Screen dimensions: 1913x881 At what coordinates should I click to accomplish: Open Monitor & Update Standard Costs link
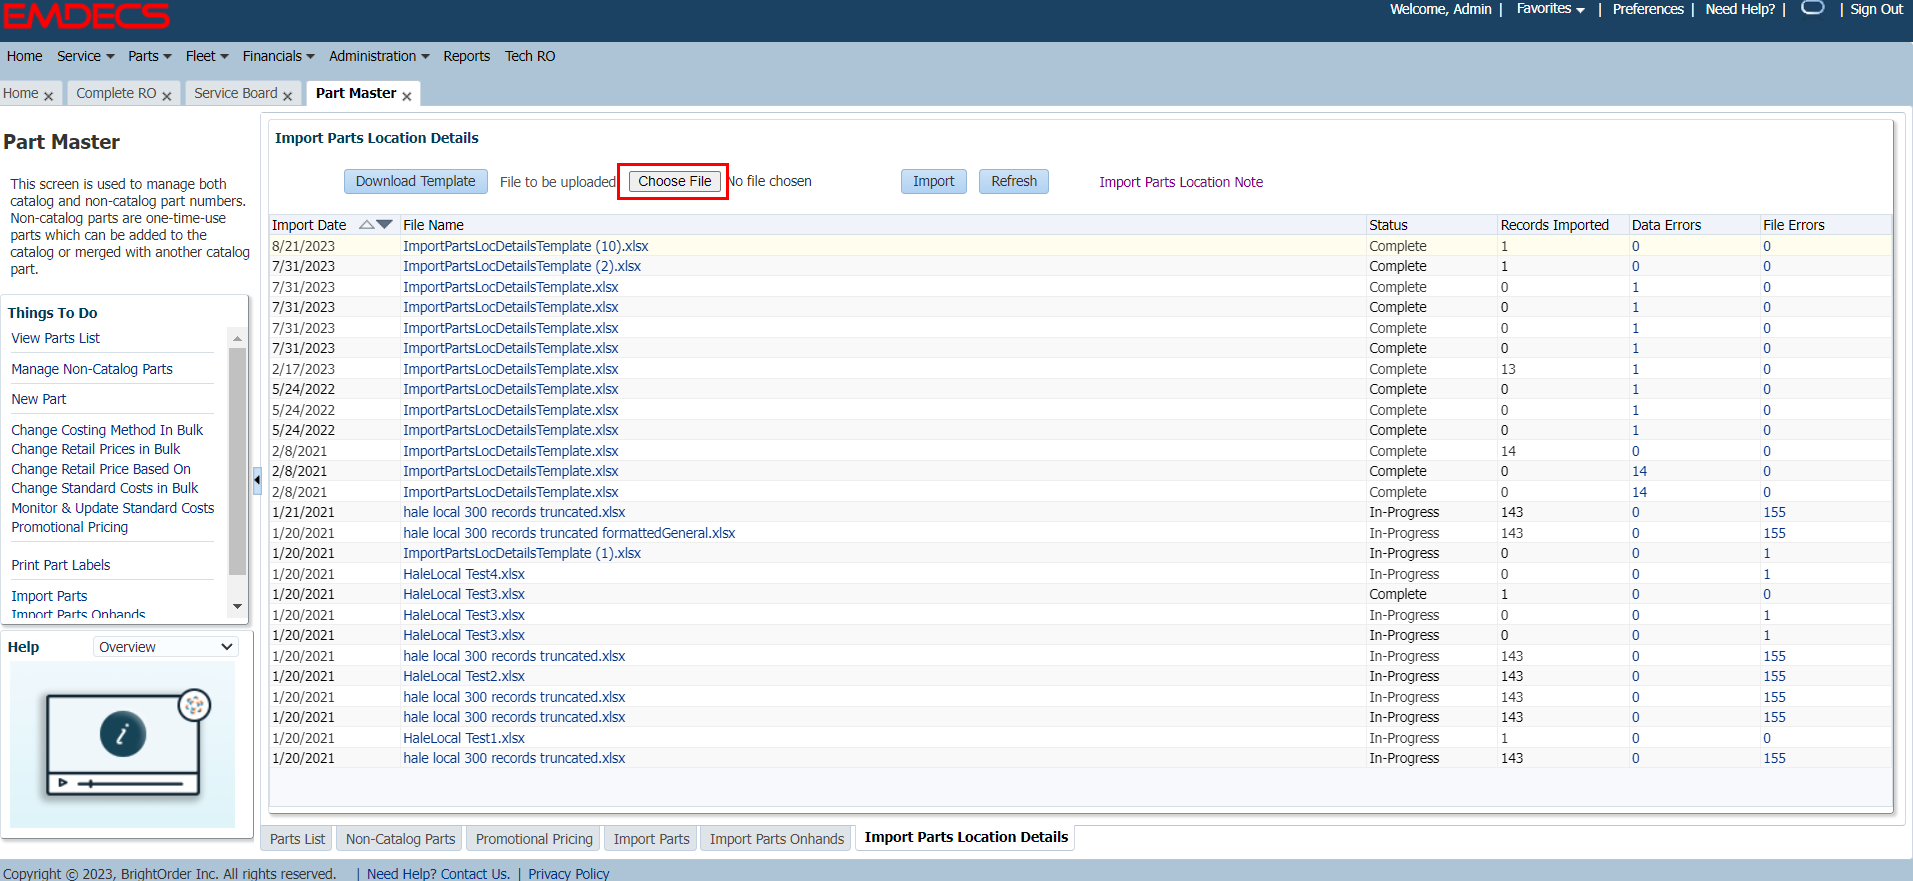tap(113, 508)
